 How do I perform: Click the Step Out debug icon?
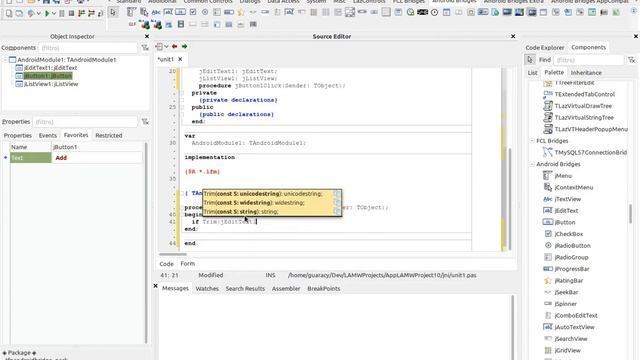pos(100,13)
